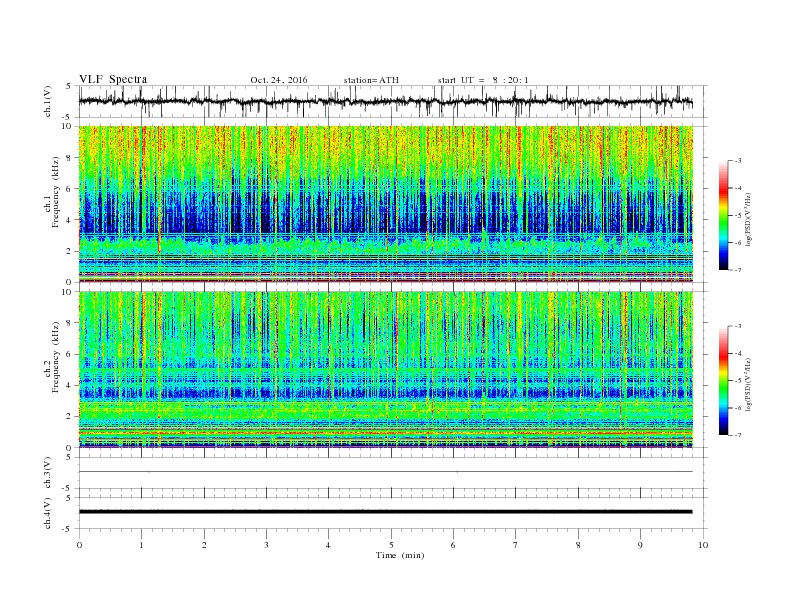This screenshot has height=612, width=792.
Task: Click the "ch.1 Frequency (kHz)" axis label
Action: pyautogui.click(x=53, y=193)
